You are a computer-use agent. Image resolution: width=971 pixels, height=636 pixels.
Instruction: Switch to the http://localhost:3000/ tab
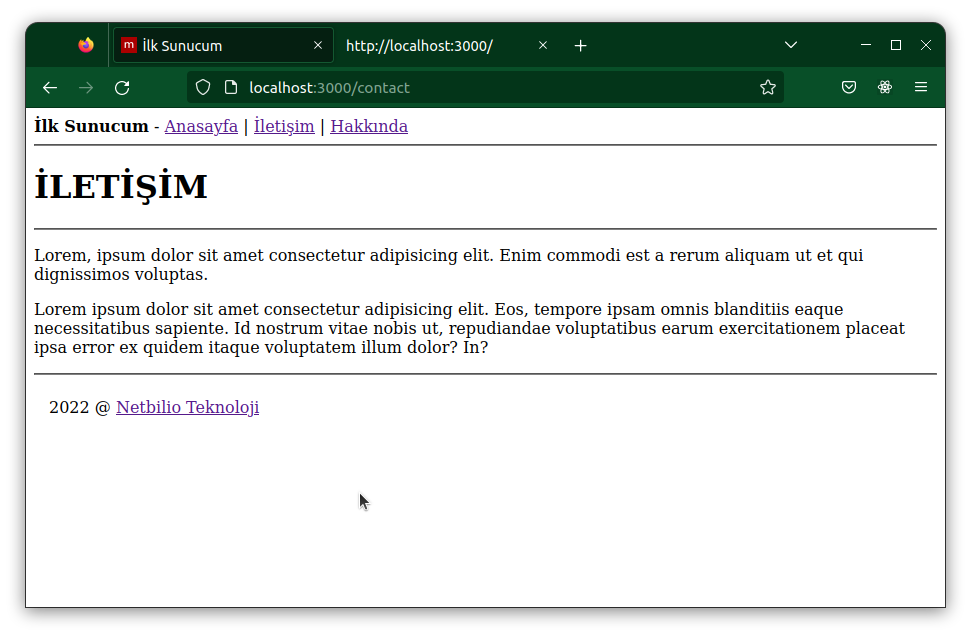[x=447, y=45]
